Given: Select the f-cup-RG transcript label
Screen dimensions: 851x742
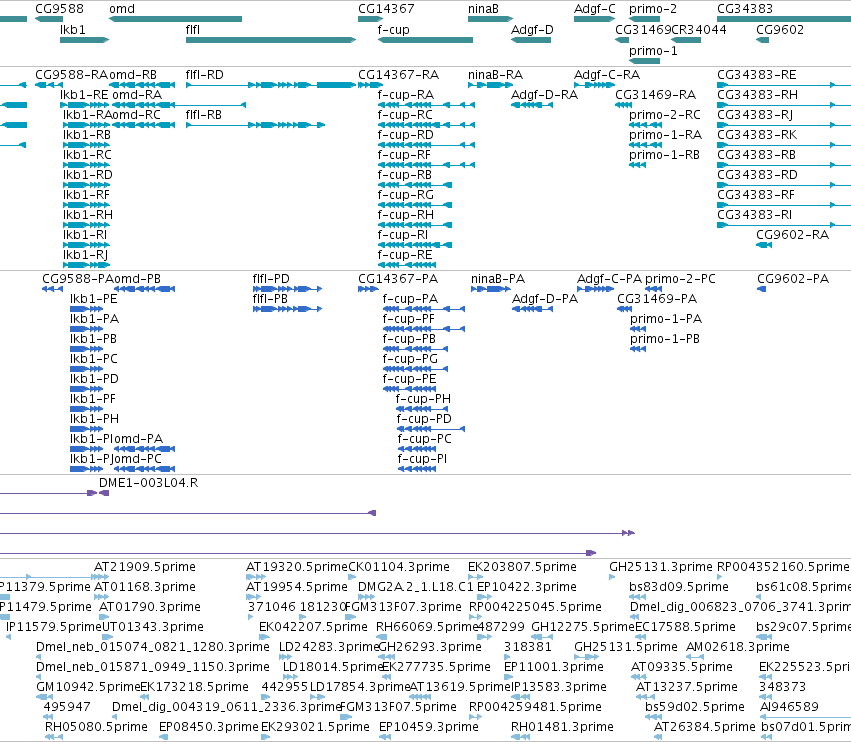Looking at the screenshot, I should pos(405,194).
